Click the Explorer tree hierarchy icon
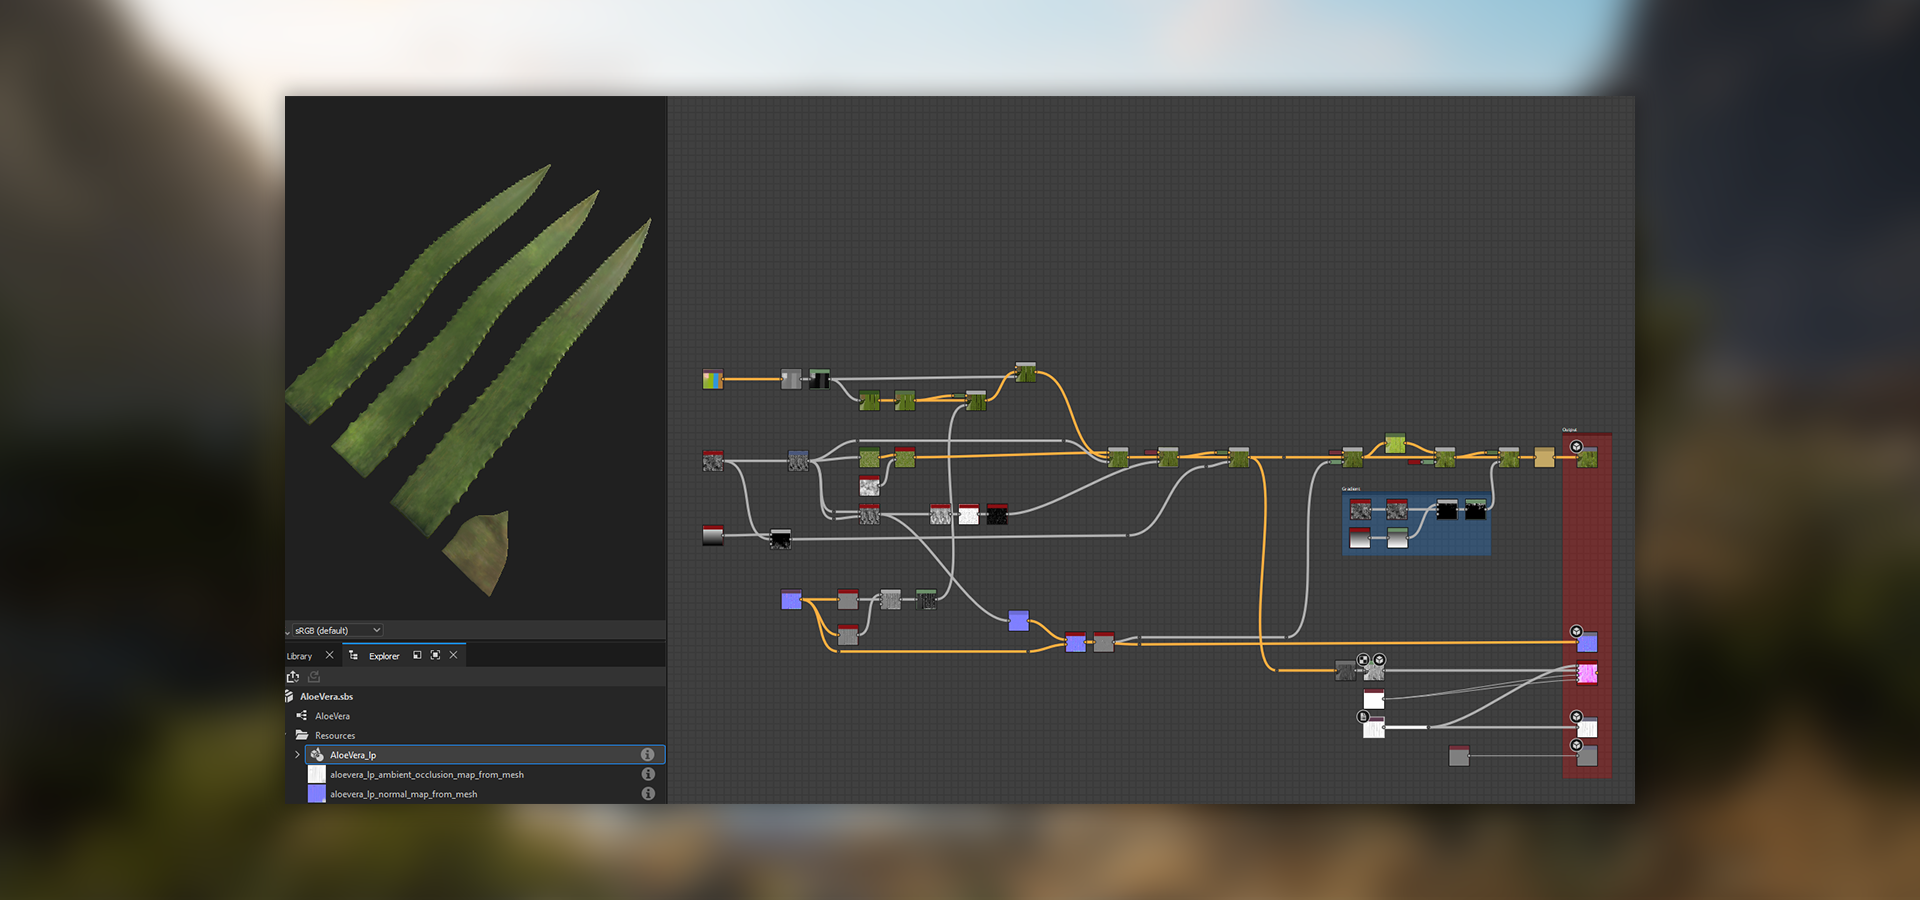Viewport: 1920px width, 900px height. coord(353,655)
